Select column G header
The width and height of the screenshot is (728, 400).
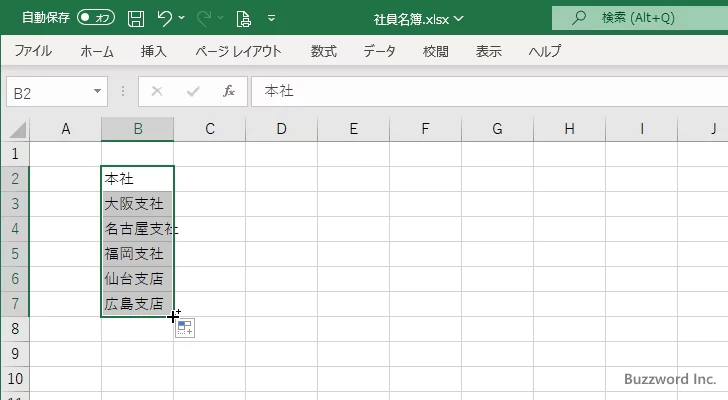coord(497,129)
